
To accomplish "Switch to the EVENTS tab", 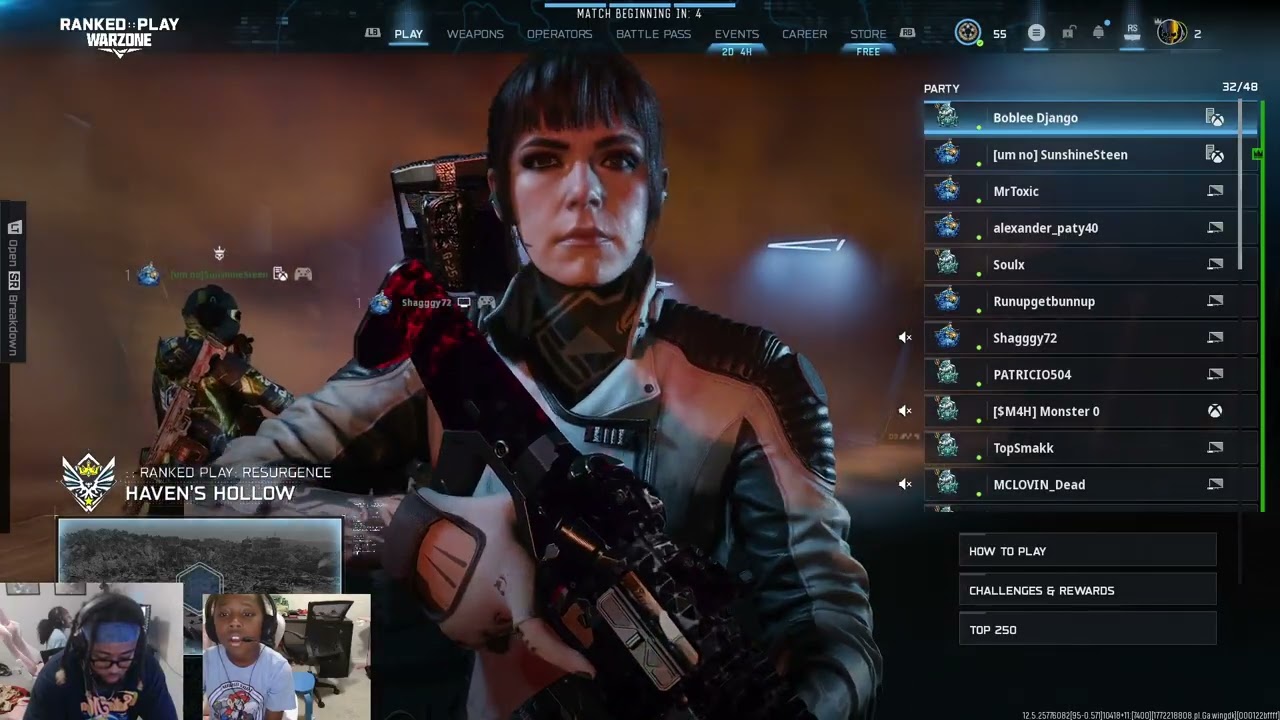I will click(736, 34).
